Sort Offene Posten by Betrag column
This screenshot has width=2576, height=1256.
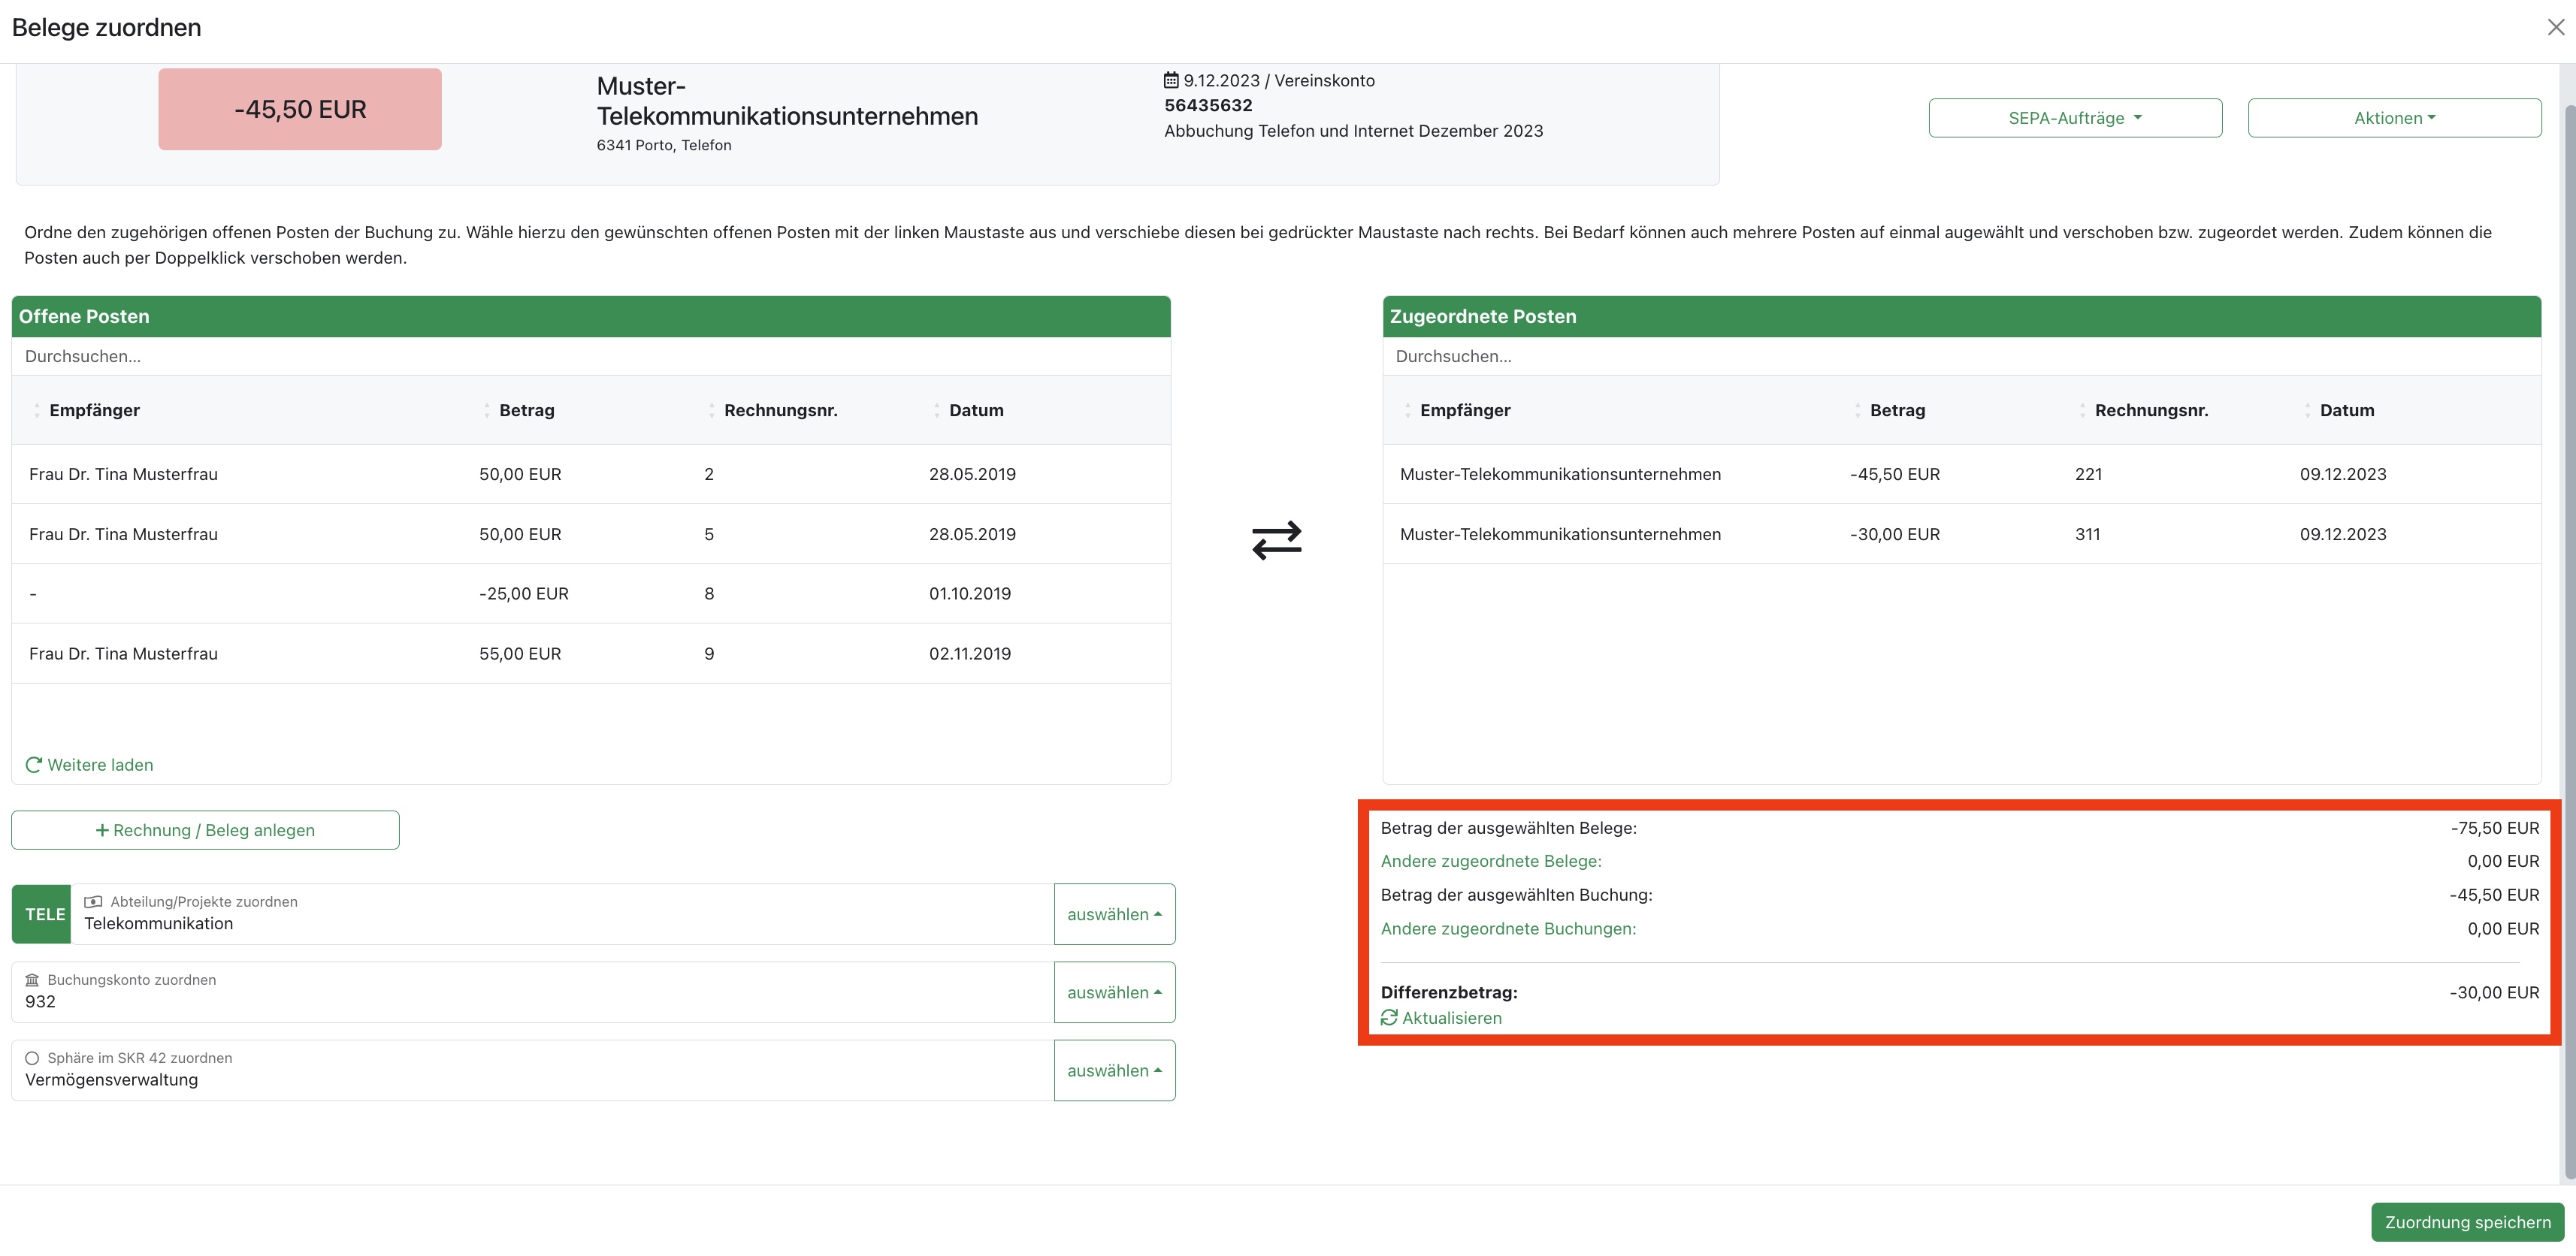(x=526, y=410)
